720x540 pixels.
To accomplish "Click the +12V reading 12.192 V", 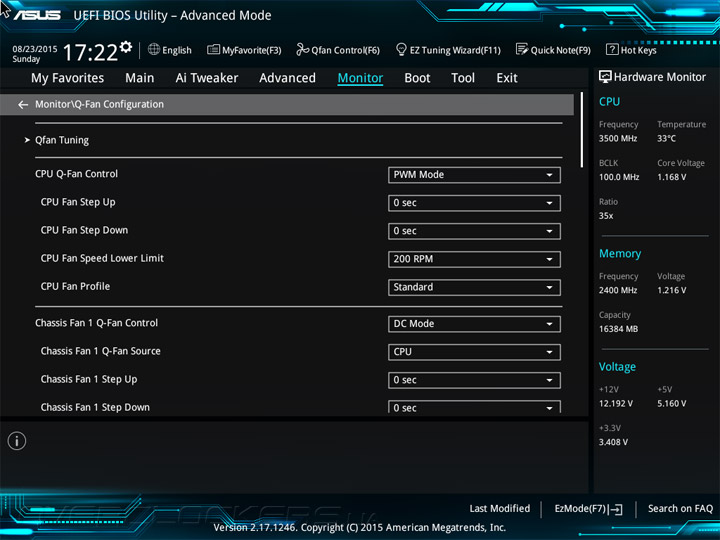I will tap(616, 403).
